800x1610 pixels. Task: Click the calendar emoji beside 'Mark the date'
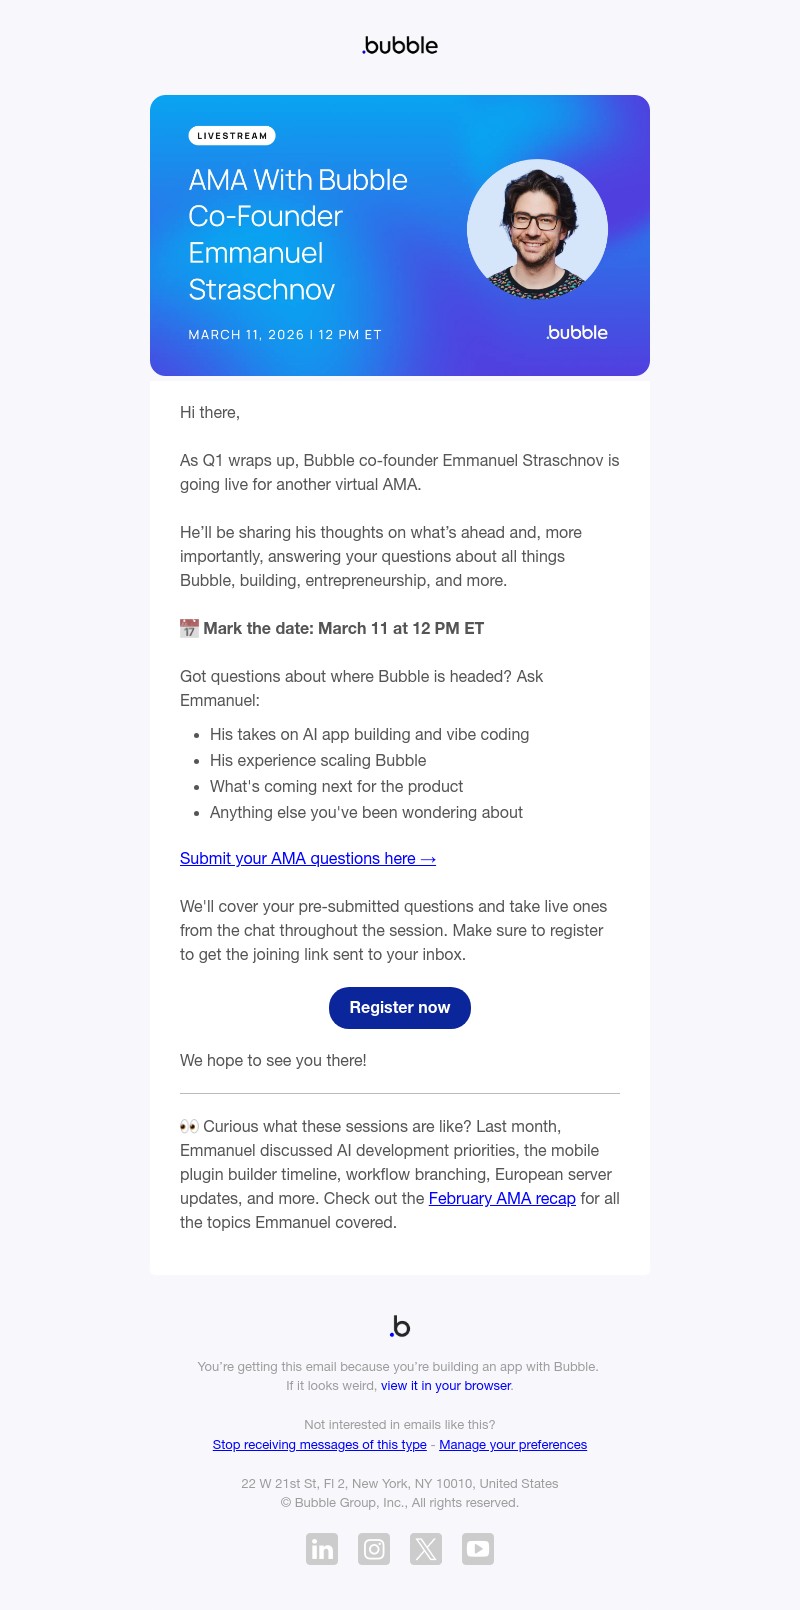tap(188, 628)
